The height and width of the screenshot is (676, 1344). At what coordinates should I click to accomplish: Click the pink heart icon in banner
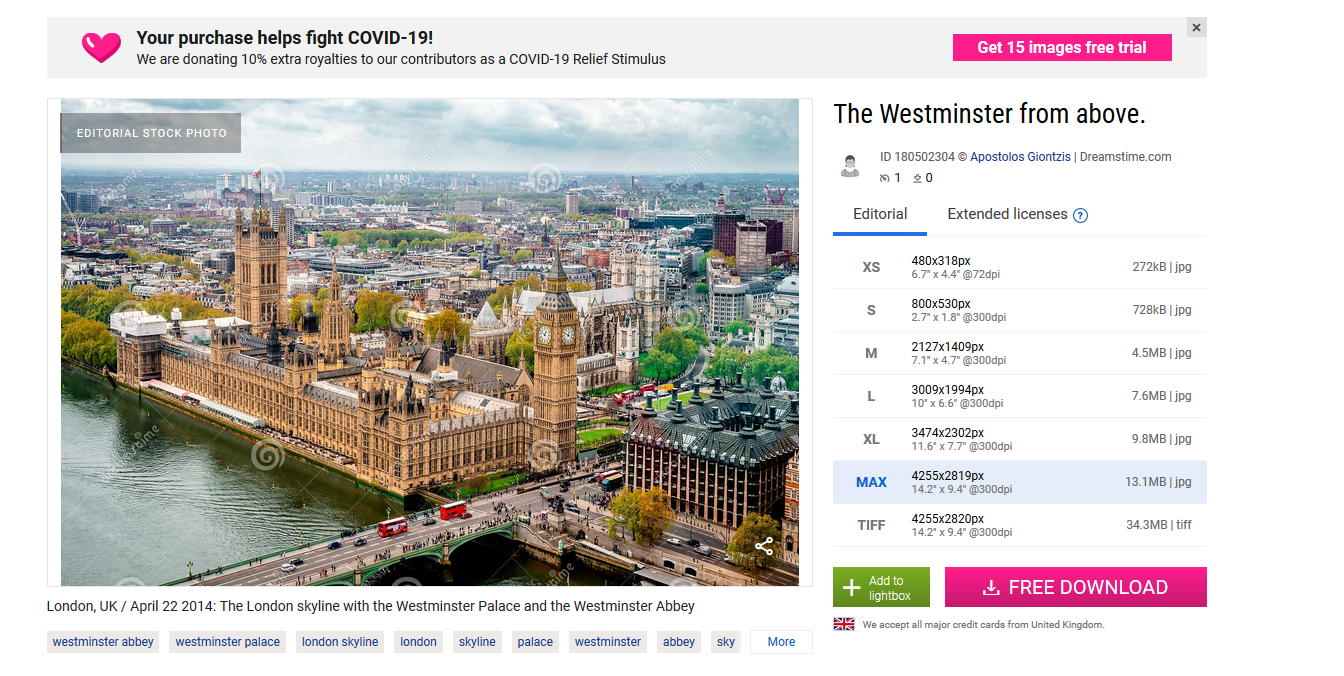(x=101, y=47)
